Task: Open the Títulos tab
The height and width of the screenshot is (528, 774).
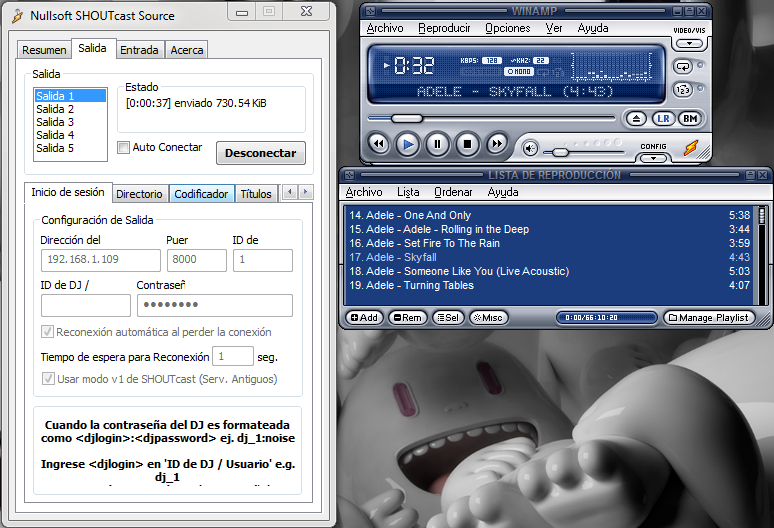Action: pyautogui.click(x=256, y=194)
